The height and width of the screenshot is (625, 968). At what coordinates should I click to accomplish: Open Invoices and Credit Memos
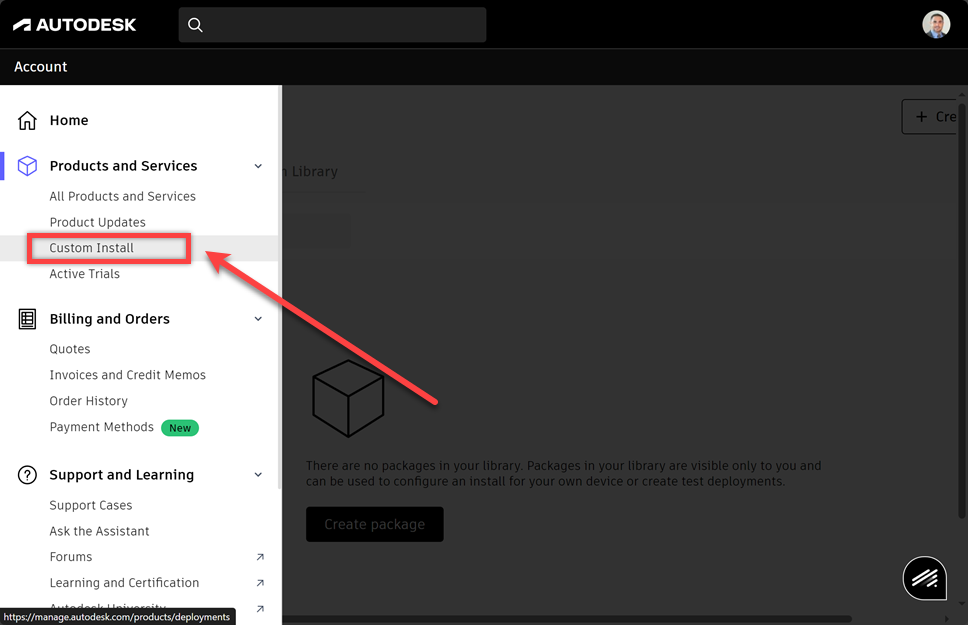pos(127,374)
